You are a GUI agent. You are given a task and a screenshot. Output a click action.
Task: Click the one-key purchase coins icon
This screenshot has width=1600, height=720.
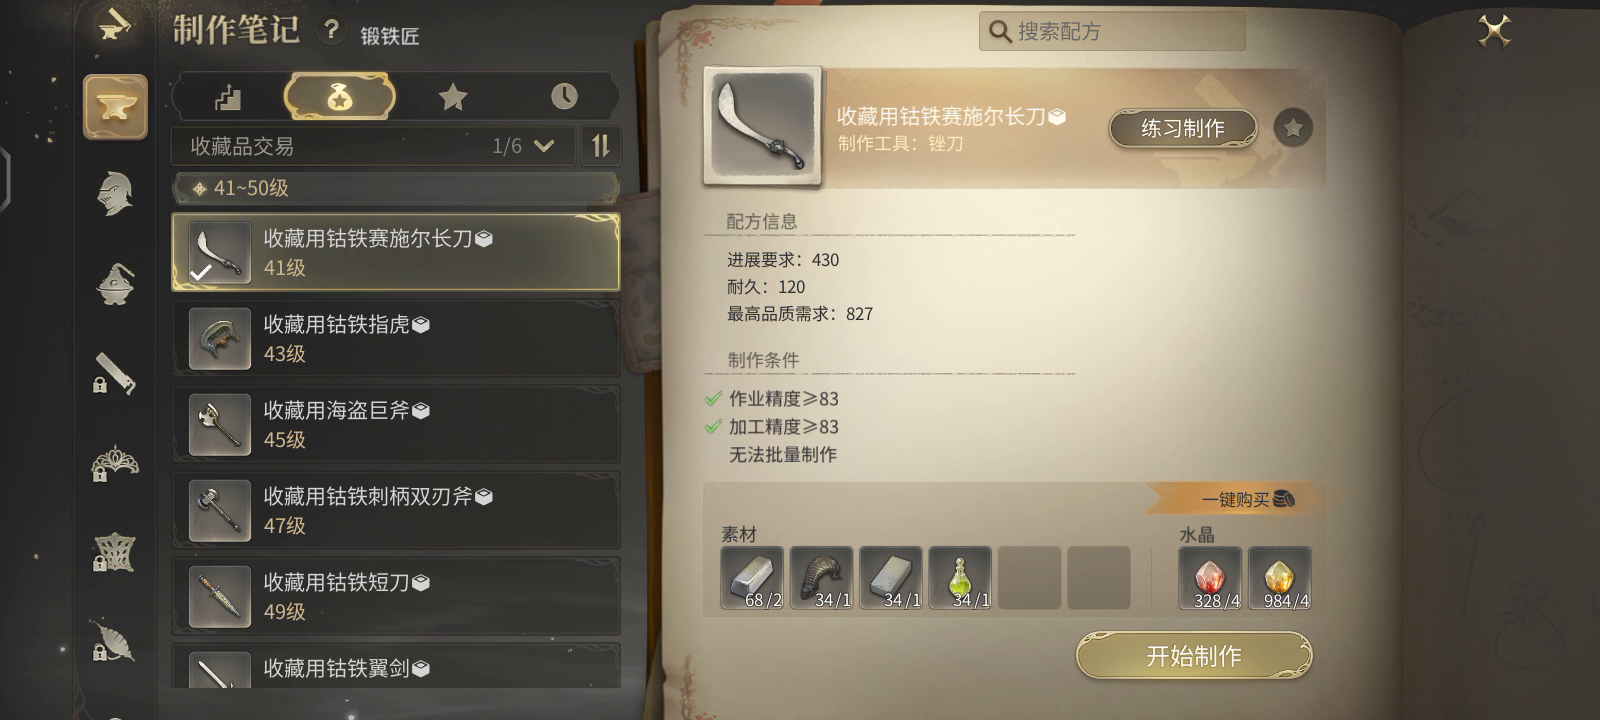pyautogui.click(x=1284, y=498)
